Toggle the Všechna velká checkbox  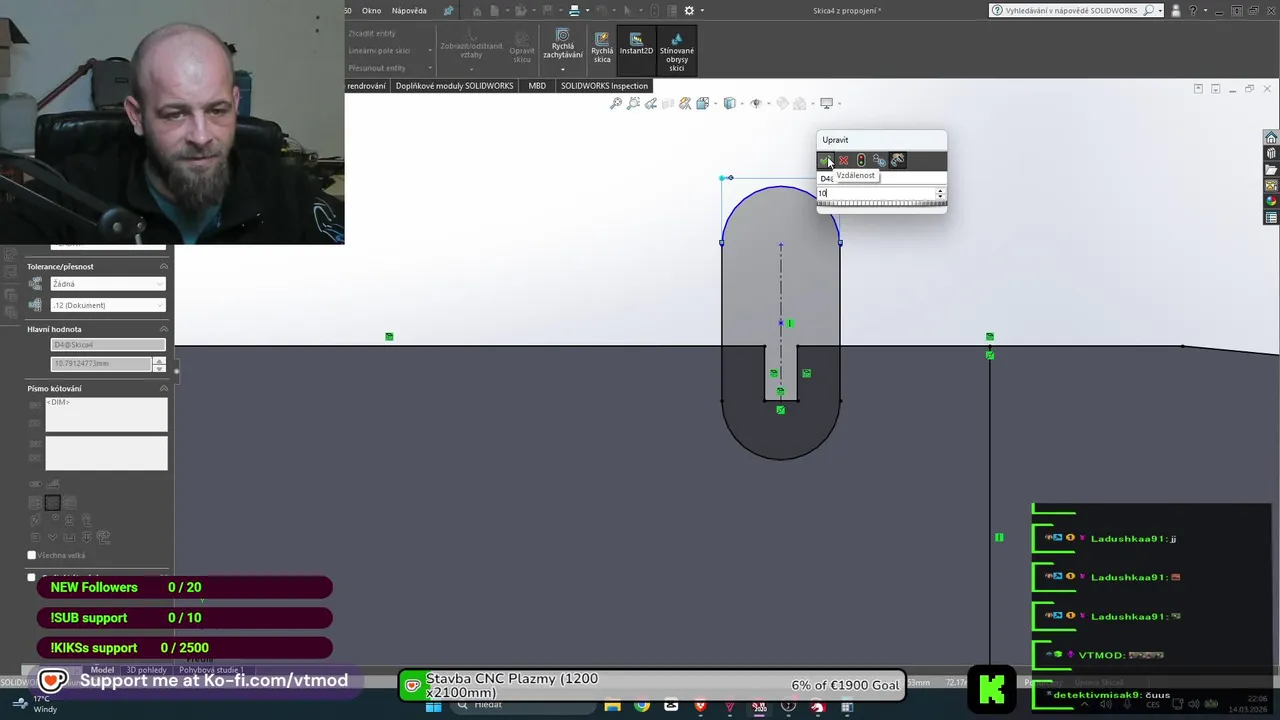pos(32,555)
